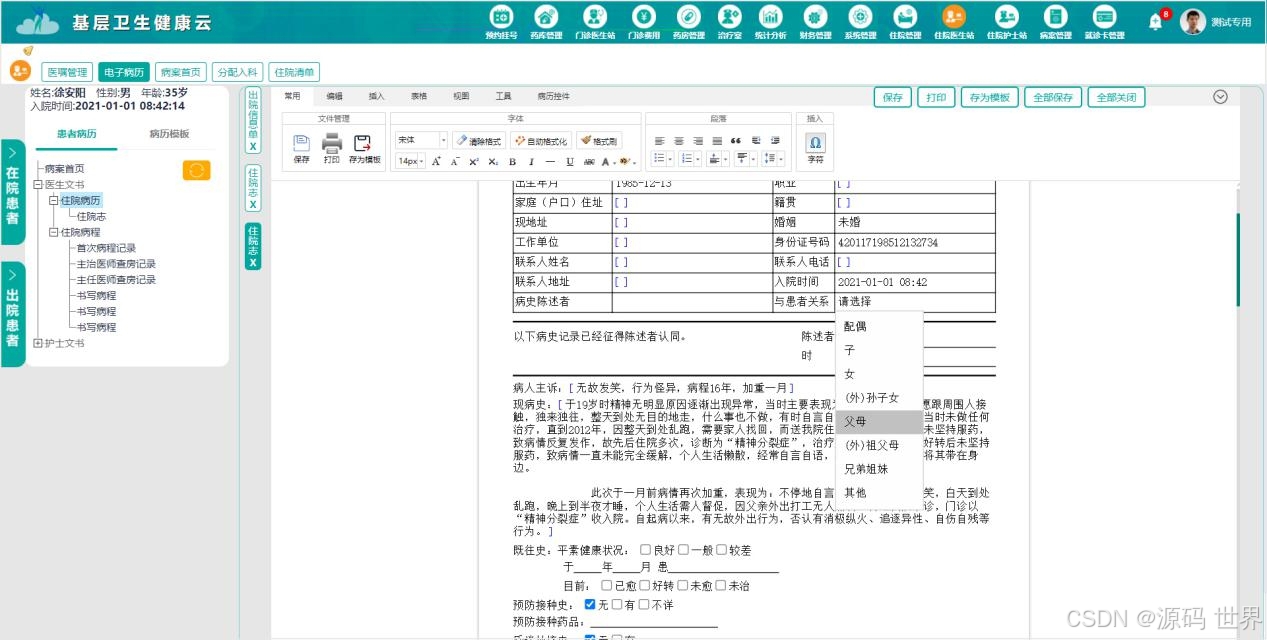Check the 好转 checkbox
The width and height of the screenshot is (1267, 640).
[645, 585]
